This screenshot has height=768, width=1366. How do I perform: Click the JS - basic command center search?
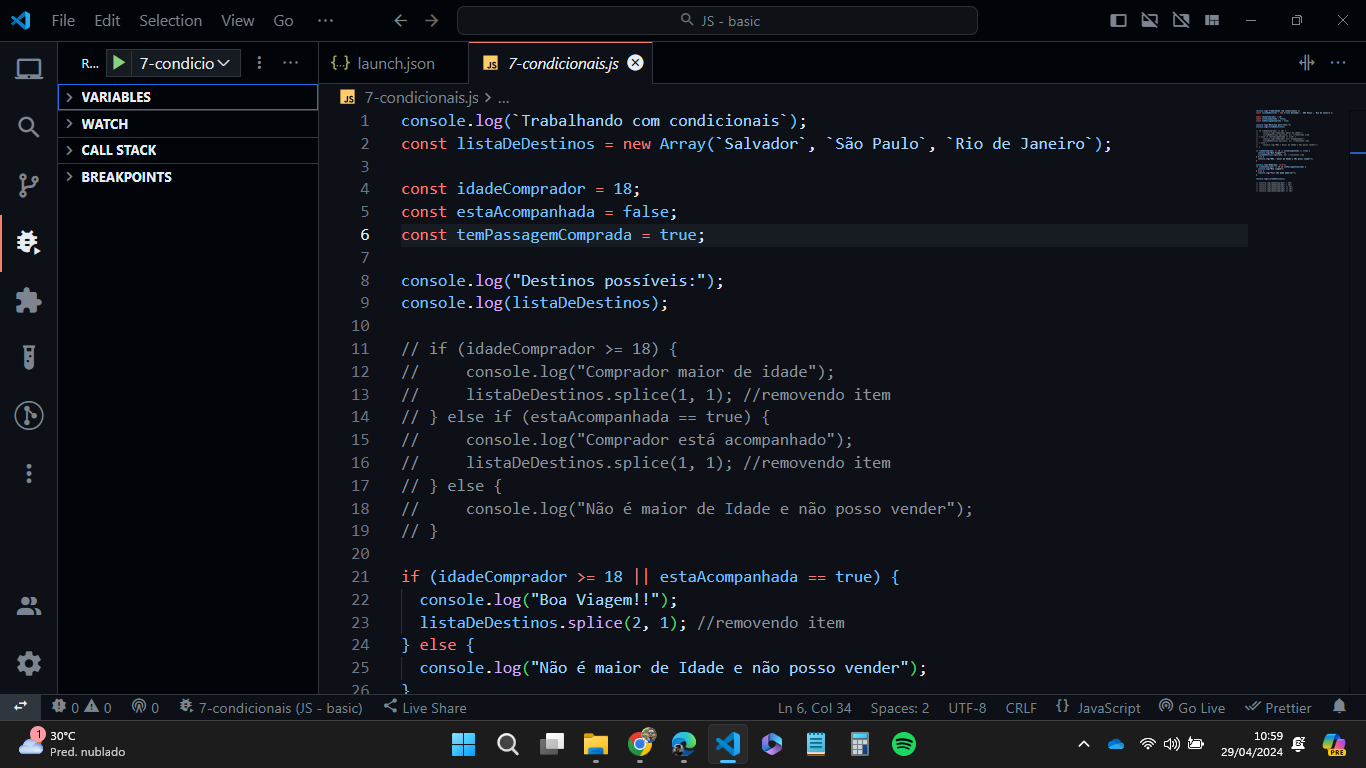click(717, 20)
